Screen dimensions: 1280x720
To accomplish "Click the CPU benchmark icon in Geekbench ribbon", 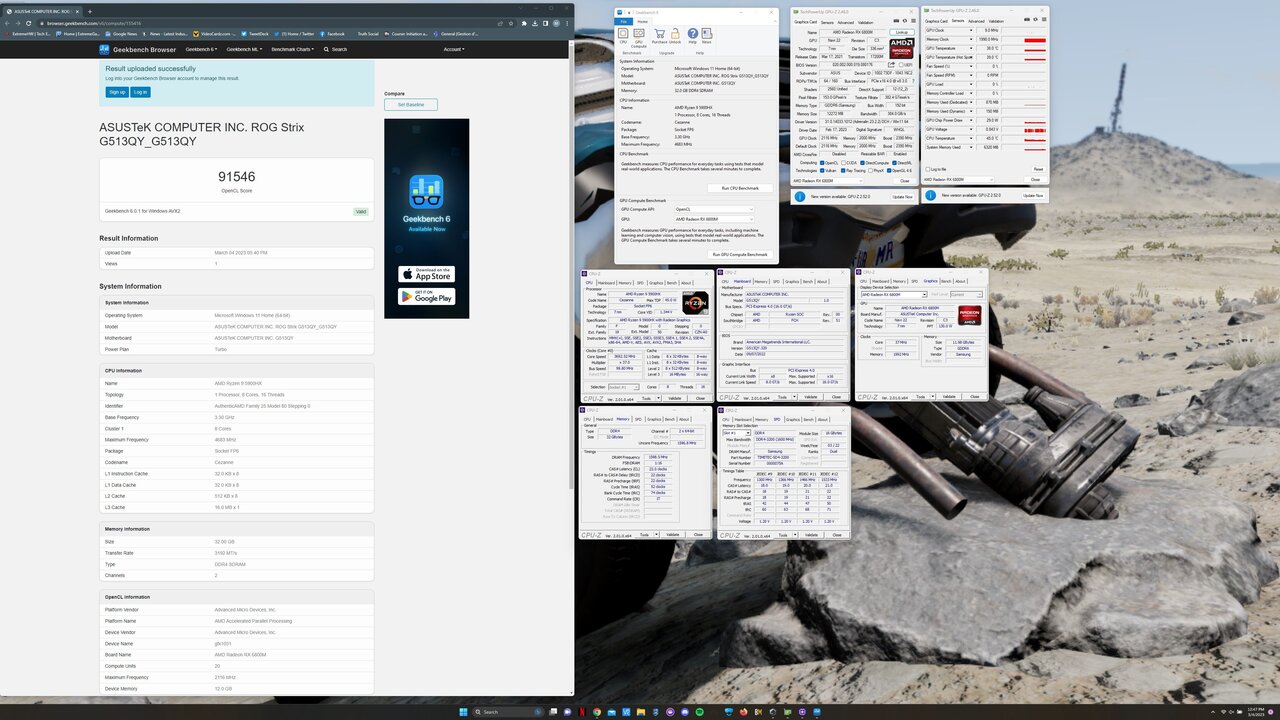I will [623, 34].
